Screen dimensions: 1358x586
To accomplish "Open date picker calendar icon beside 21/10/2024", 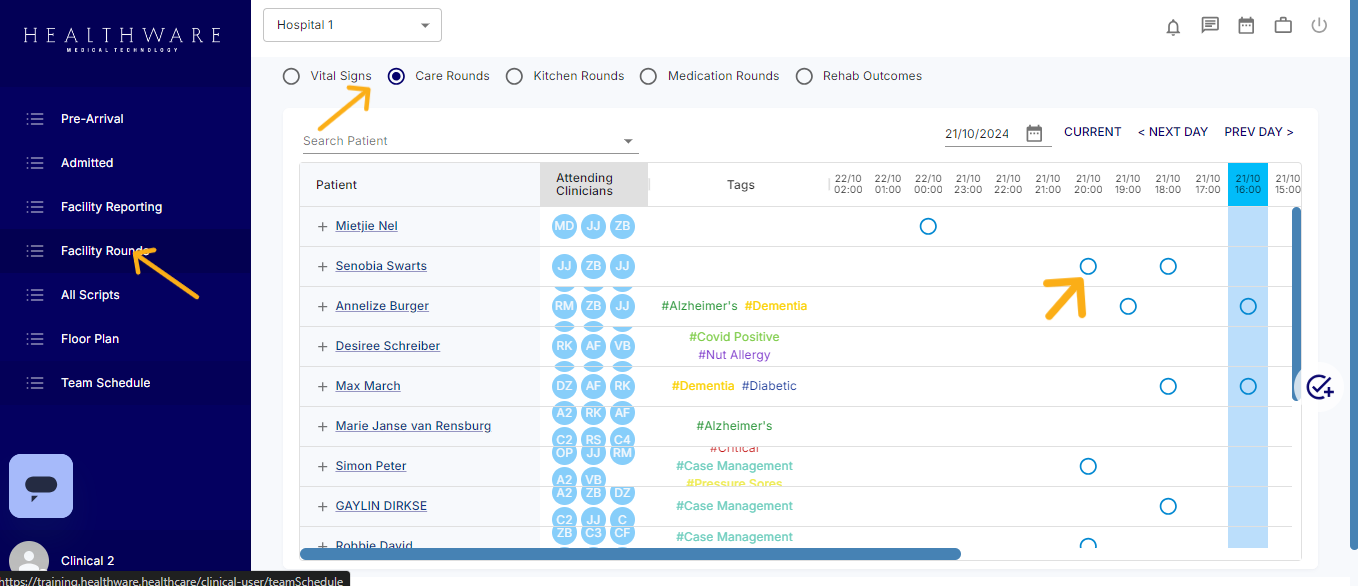I will 1034,133.
